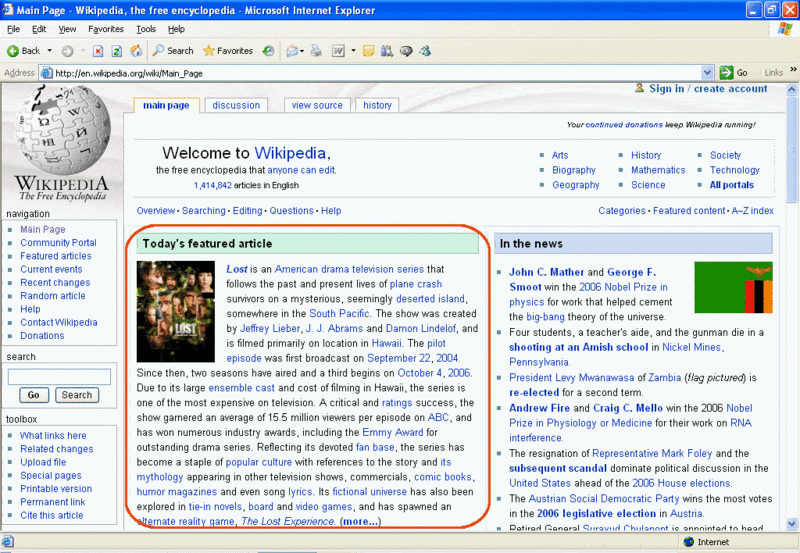Open the Edit menu
Screen dimensions: 800x553
[39, 29]
